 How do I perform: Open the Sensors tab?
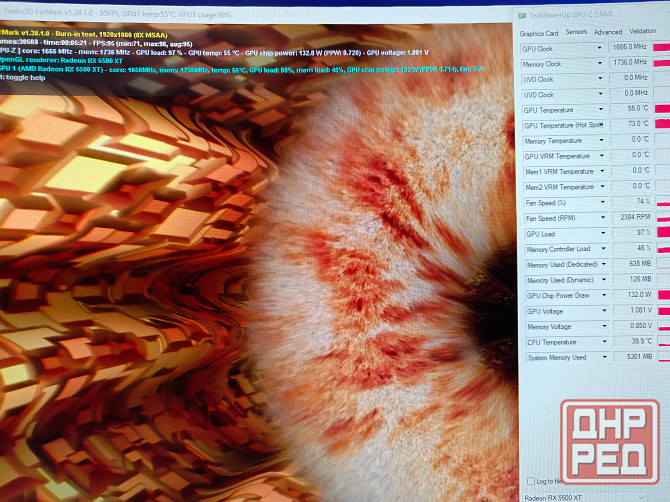(x=576, y=32)
